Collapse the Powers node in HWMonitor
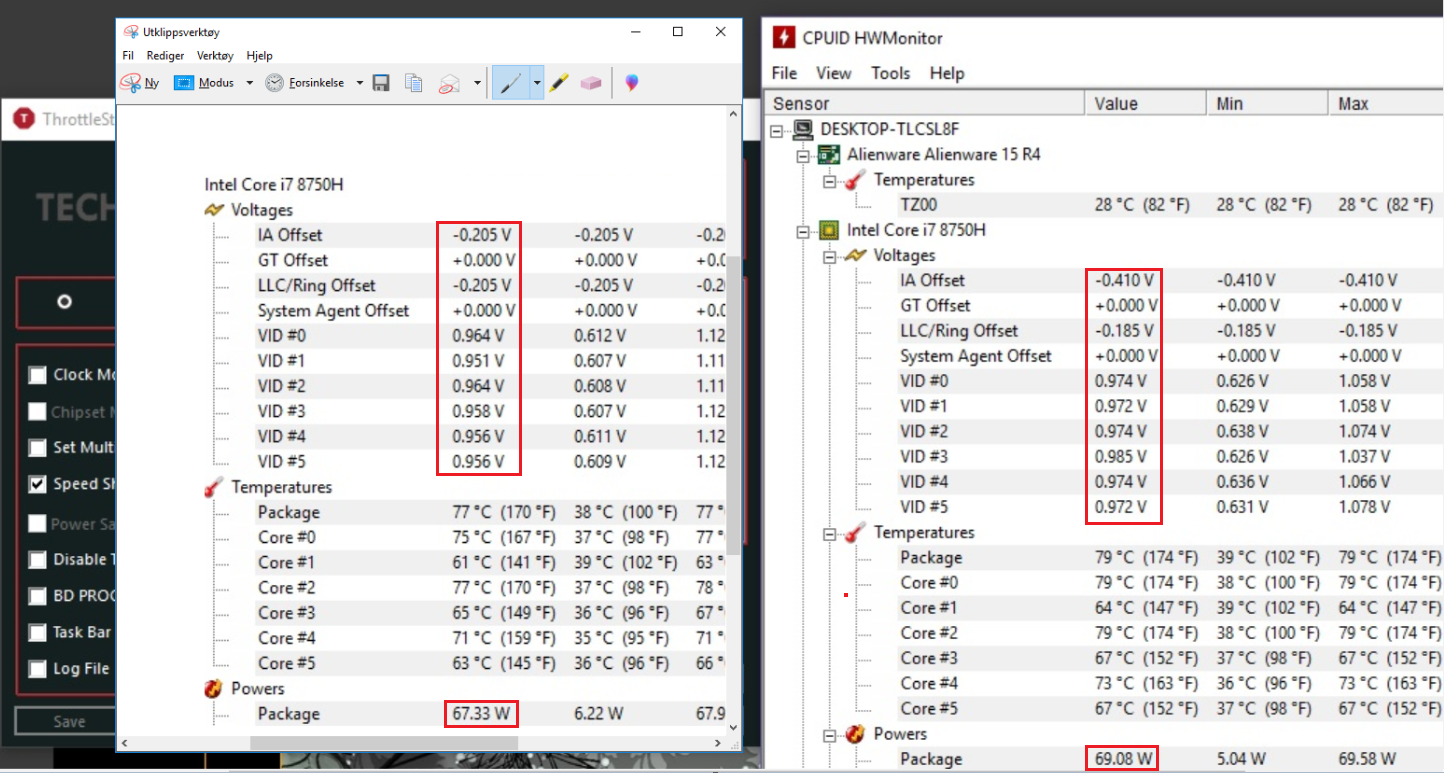 point(829,735)
